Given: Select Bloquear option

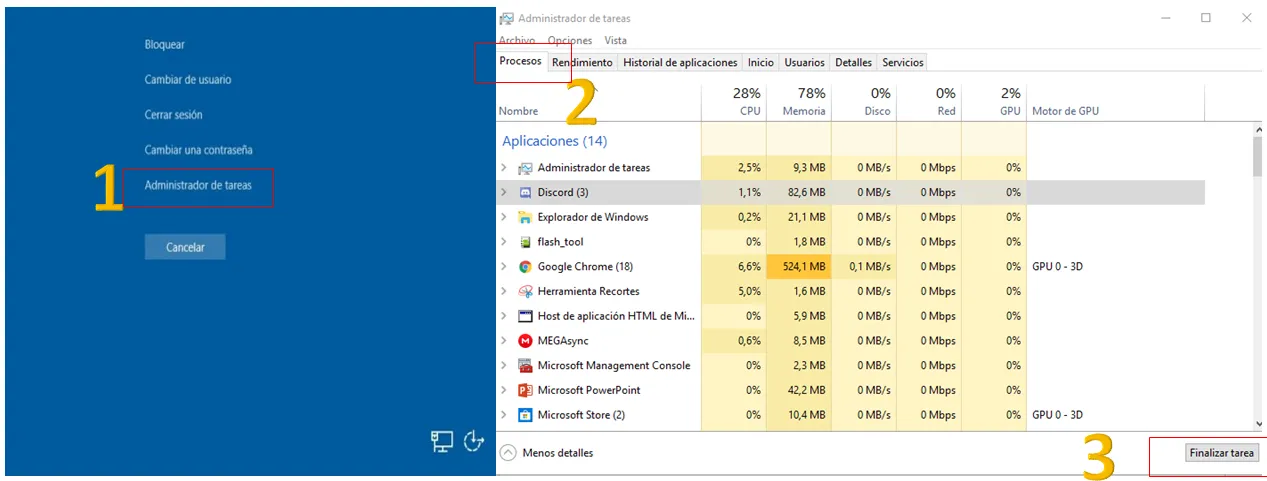Looking at the screenshot, I should click(x=165, y=45).
